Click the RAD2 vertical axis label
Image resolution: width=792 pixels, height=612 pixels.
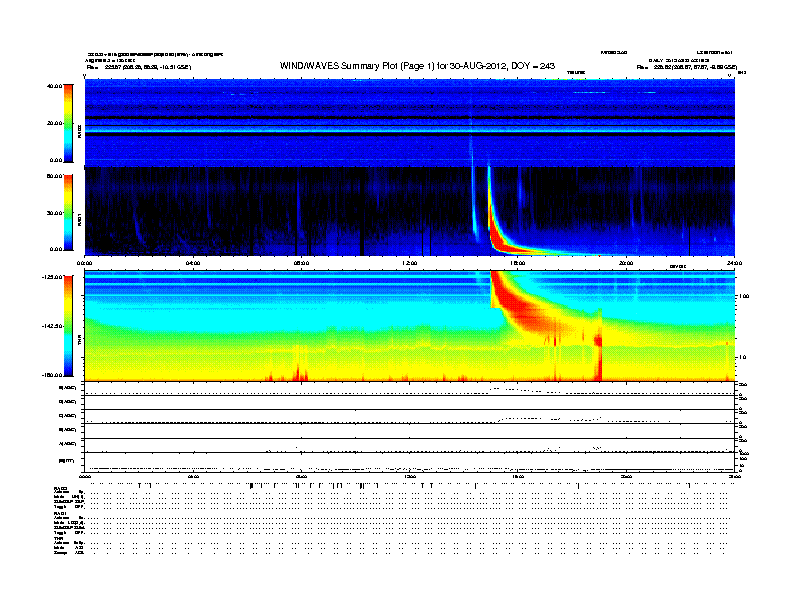click(x=79, y=132)
